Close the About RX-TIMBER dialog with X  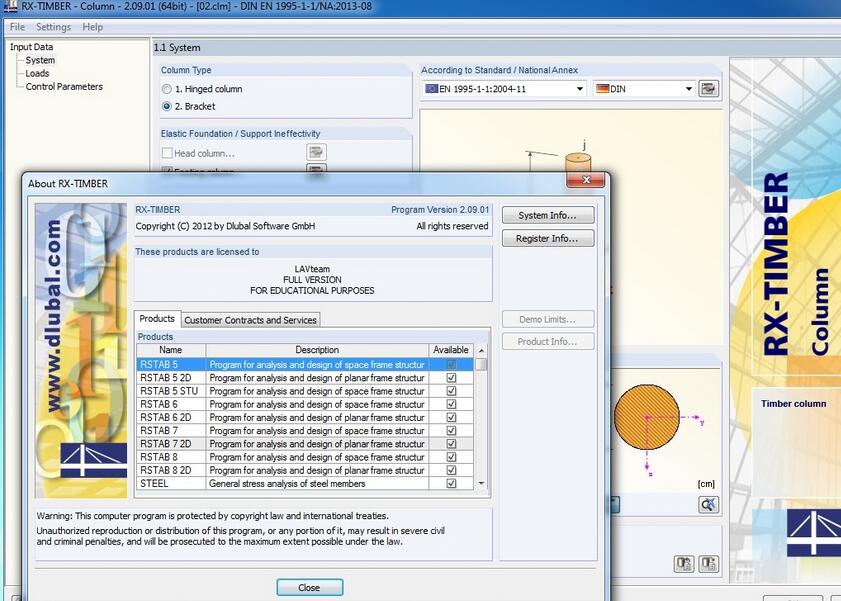pos(586,180)
